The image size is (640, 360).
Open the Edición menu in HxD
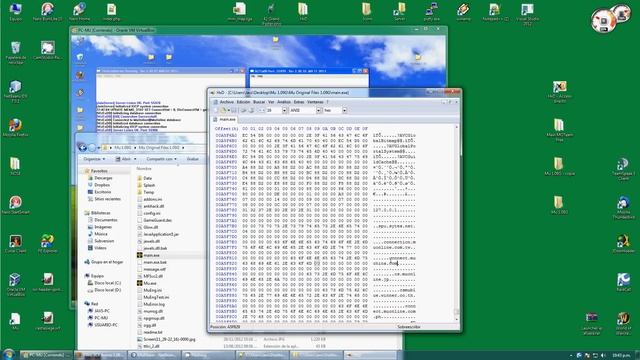243,102
